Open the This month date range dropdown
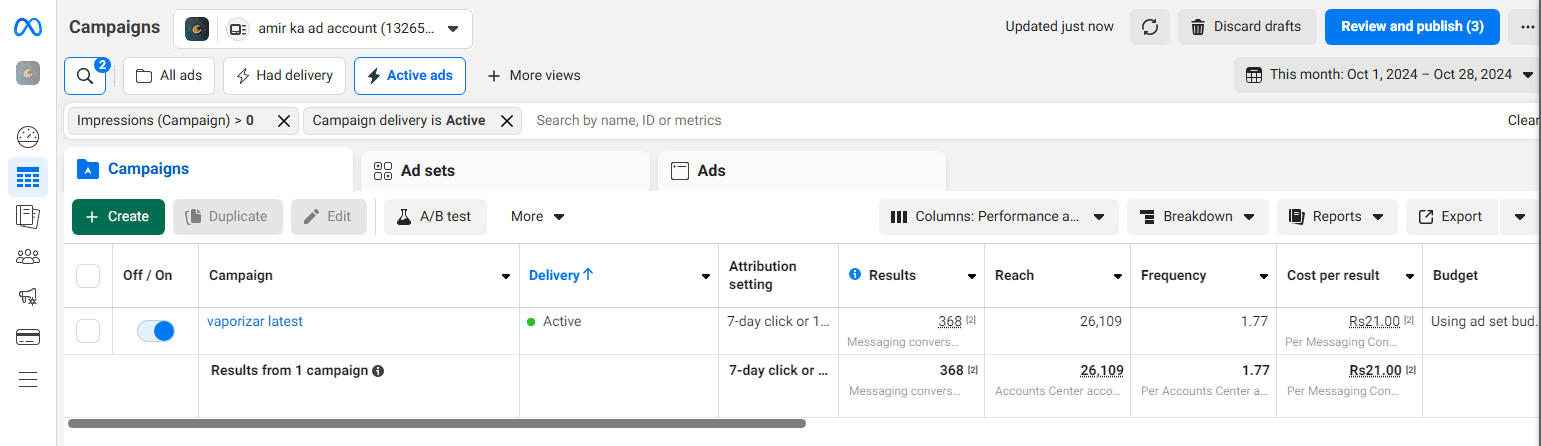 1386,75
